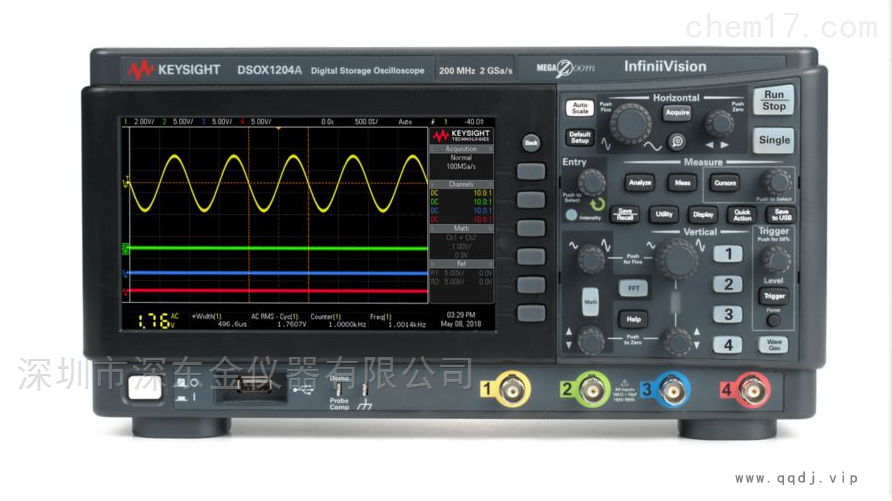Viewport: 892px width, 501px height.
Task: Tap the +Width(1) 496.6us measurement
Action: point(220,320)
